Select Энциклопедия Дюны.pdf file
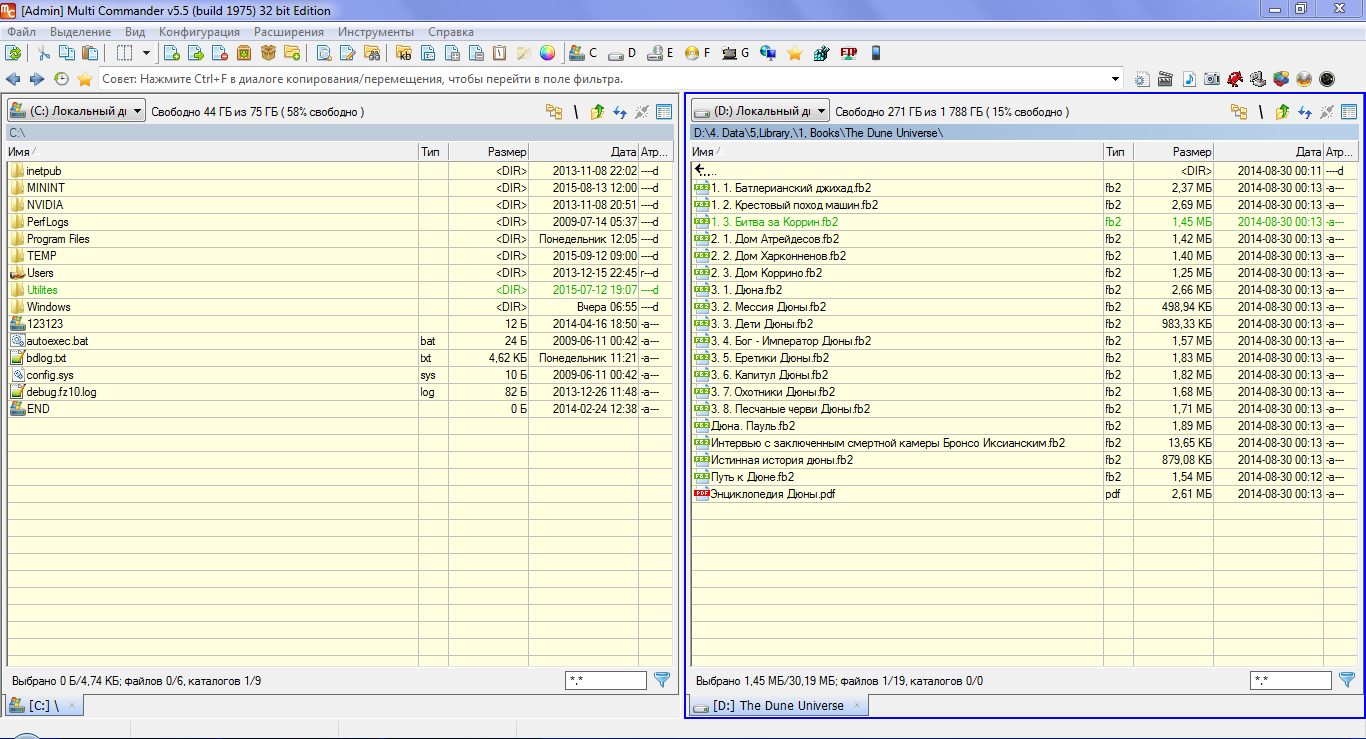This screenshot has height=739, width=1366. click(x=773, y=494)
